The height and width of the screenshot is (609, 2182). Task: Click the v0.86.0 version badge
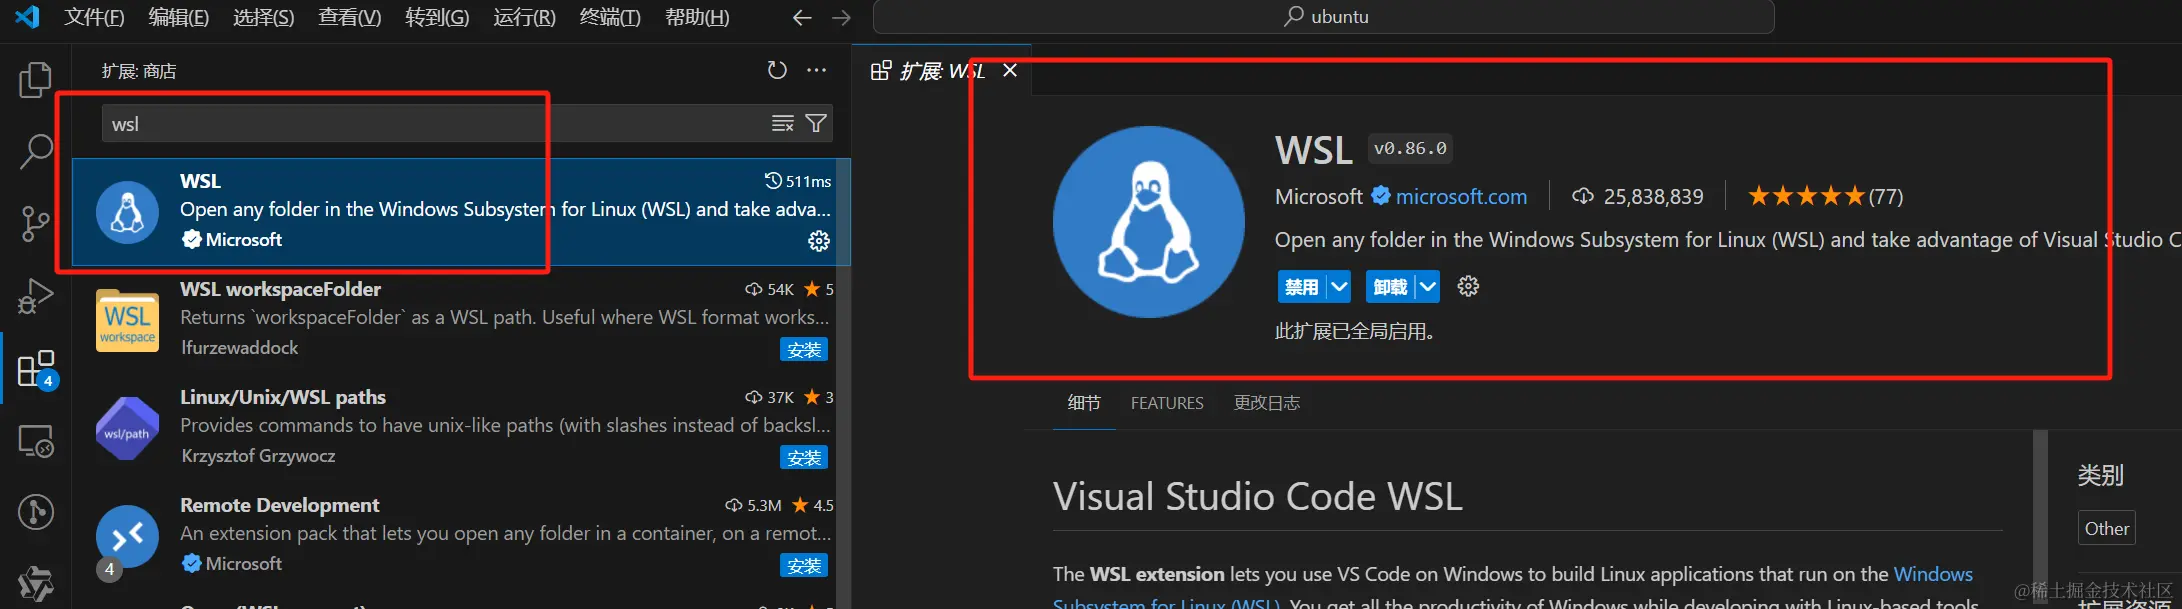pos(1410,148)
